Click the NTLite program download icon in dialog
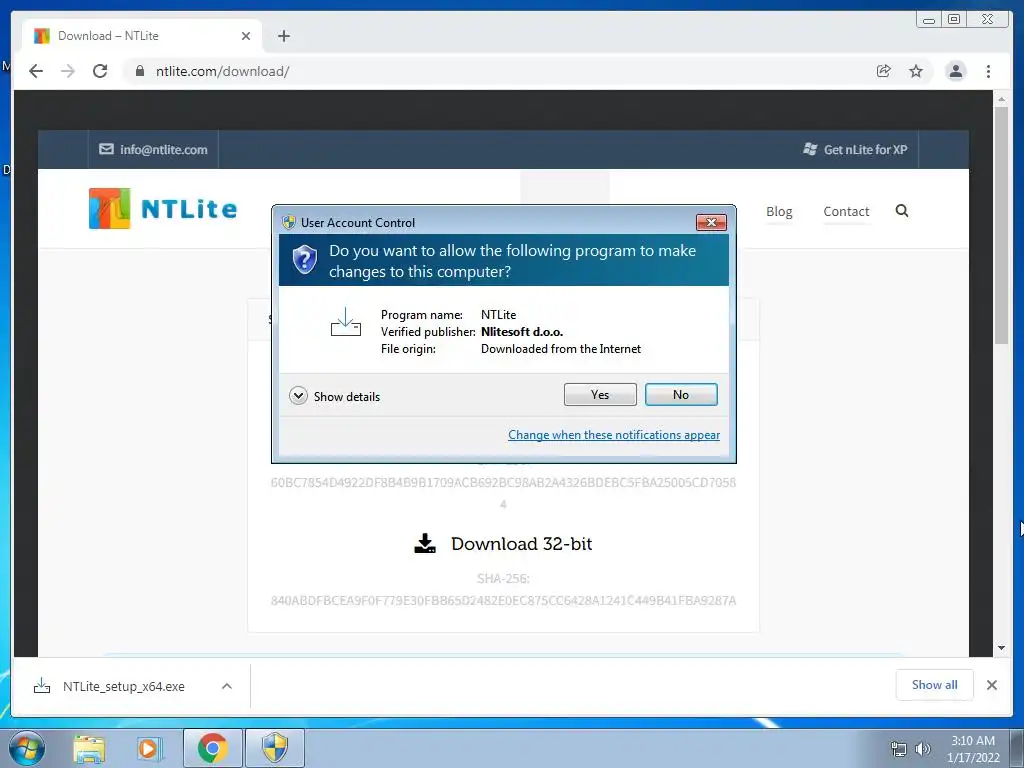The width and height of the screenshot is (1024, 768). tap(345, 323)
